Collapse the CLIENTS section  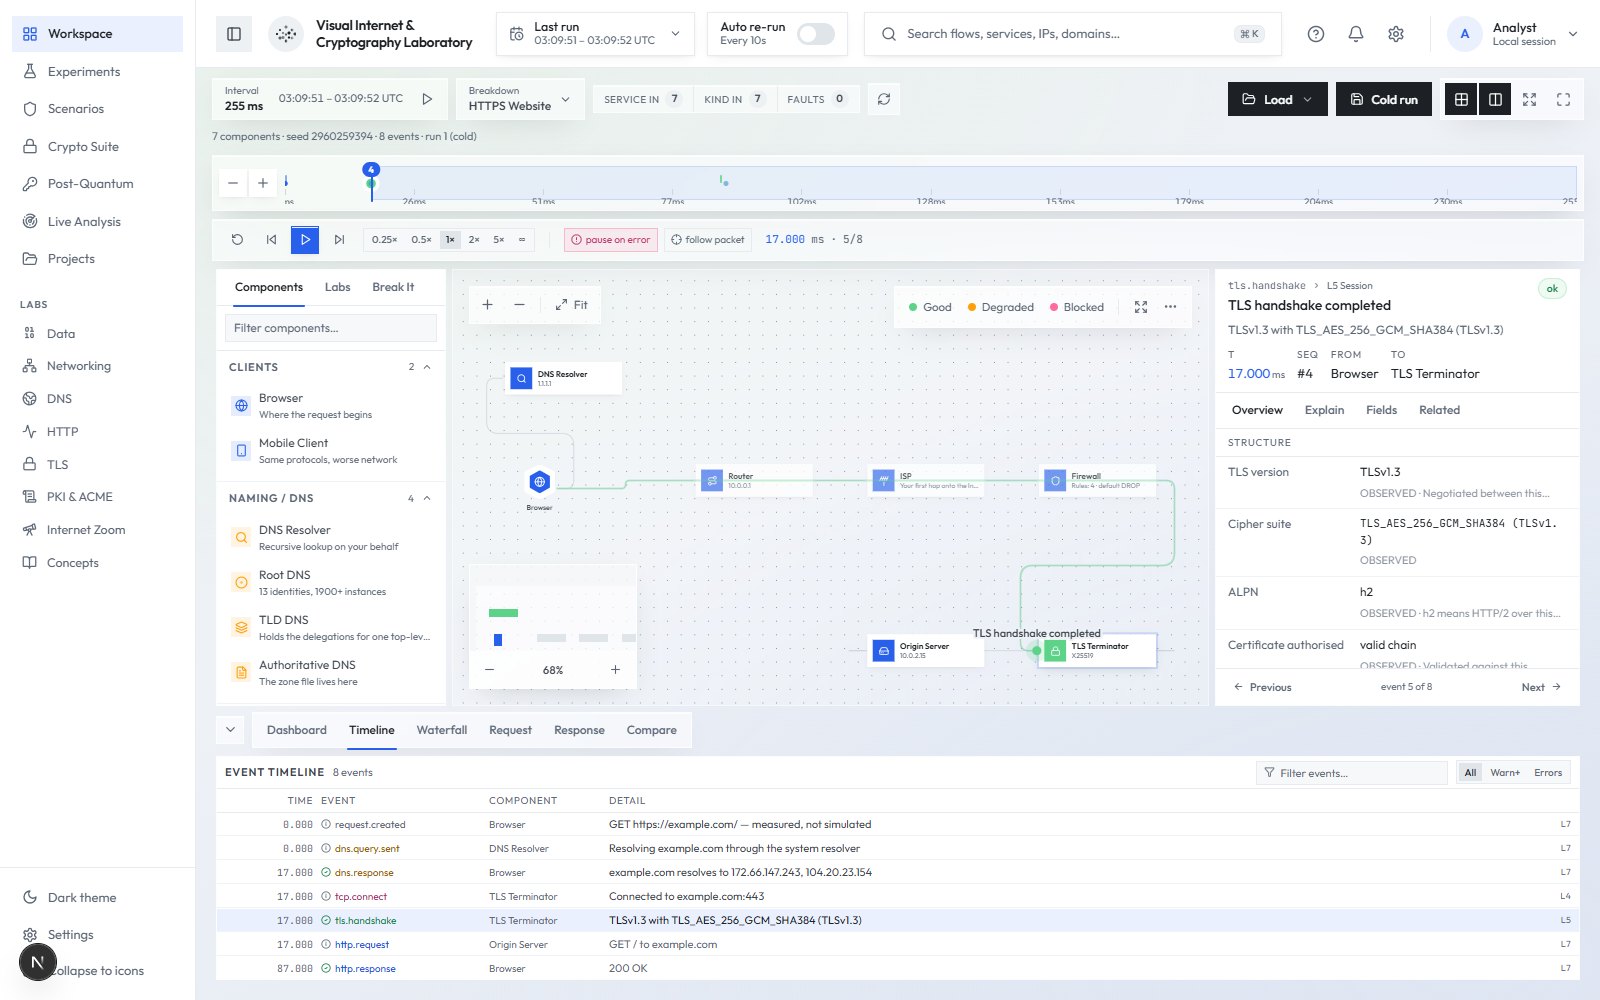point(427,367)
